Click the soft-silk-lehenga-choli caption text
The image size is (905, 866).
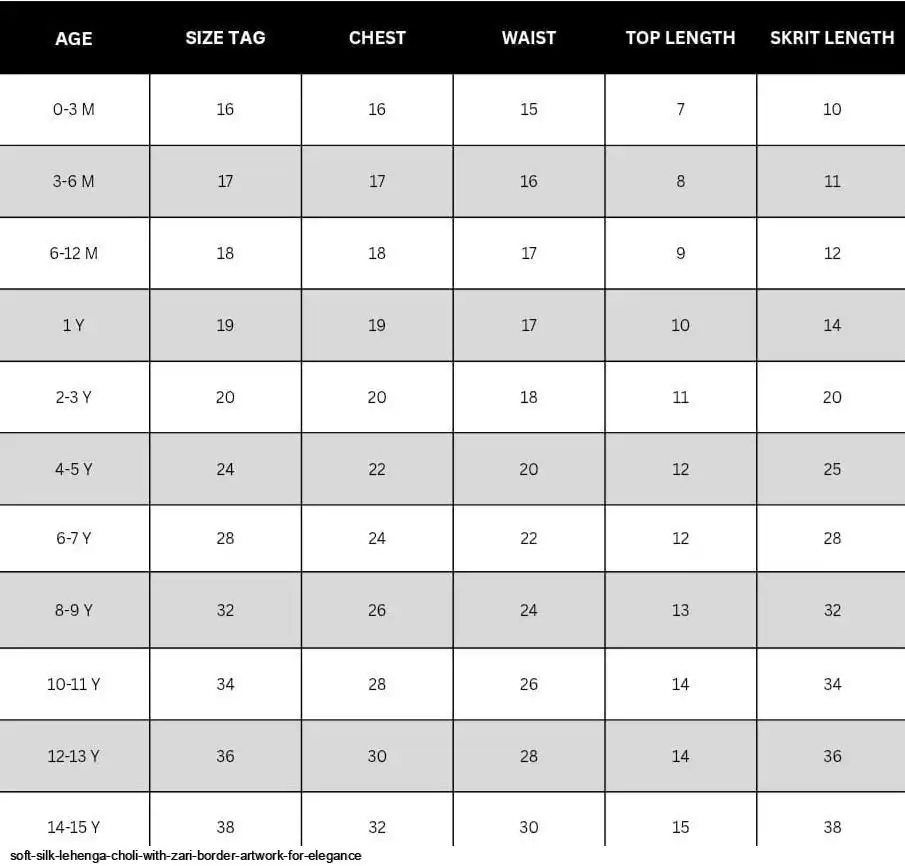coord(186,856)
